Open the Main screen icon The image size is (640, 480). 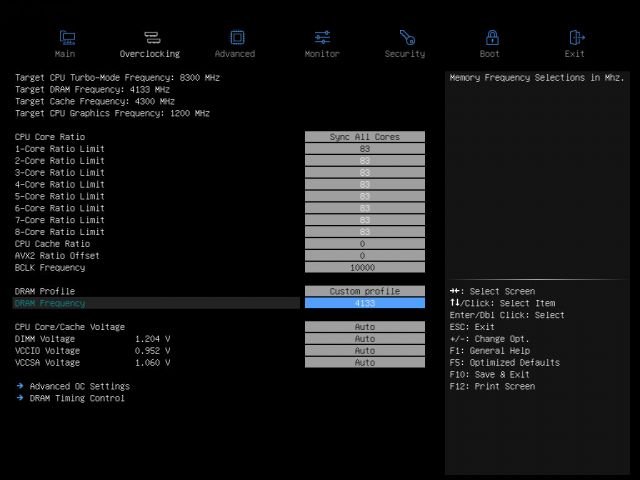coord(67,38)
